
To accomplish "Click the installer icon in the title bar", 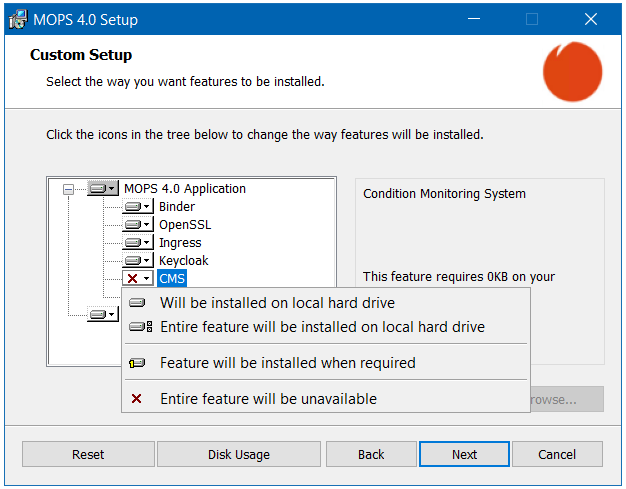I will (18, 20).
